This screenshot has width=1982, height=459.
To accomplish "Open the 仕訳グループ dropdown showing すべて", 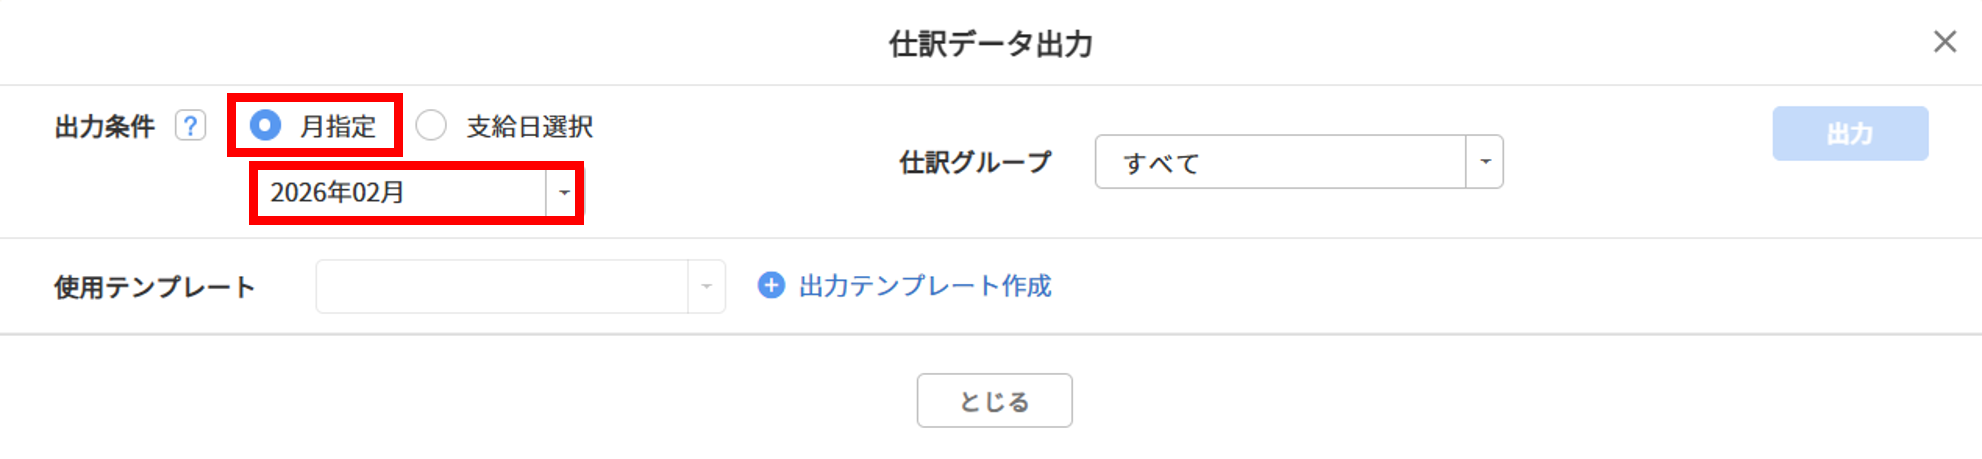I will pos(1280,162).
